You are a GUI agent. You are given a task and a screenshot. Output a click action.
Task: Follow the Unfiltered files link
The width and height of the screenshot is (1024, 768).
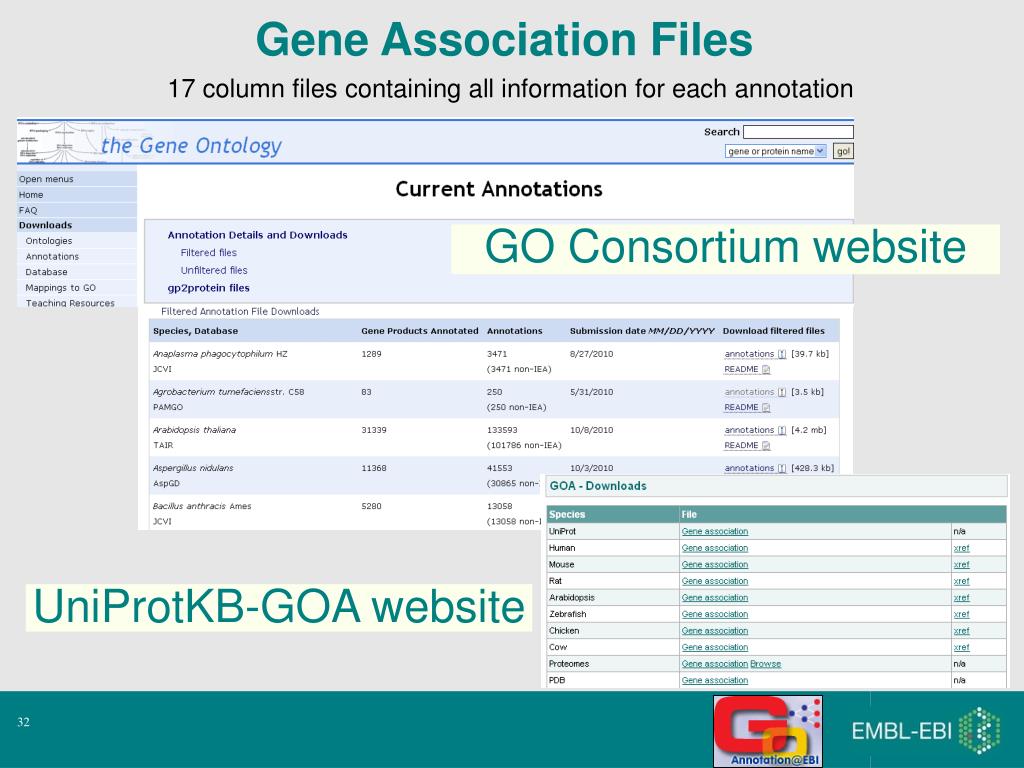tap(214, 270)
